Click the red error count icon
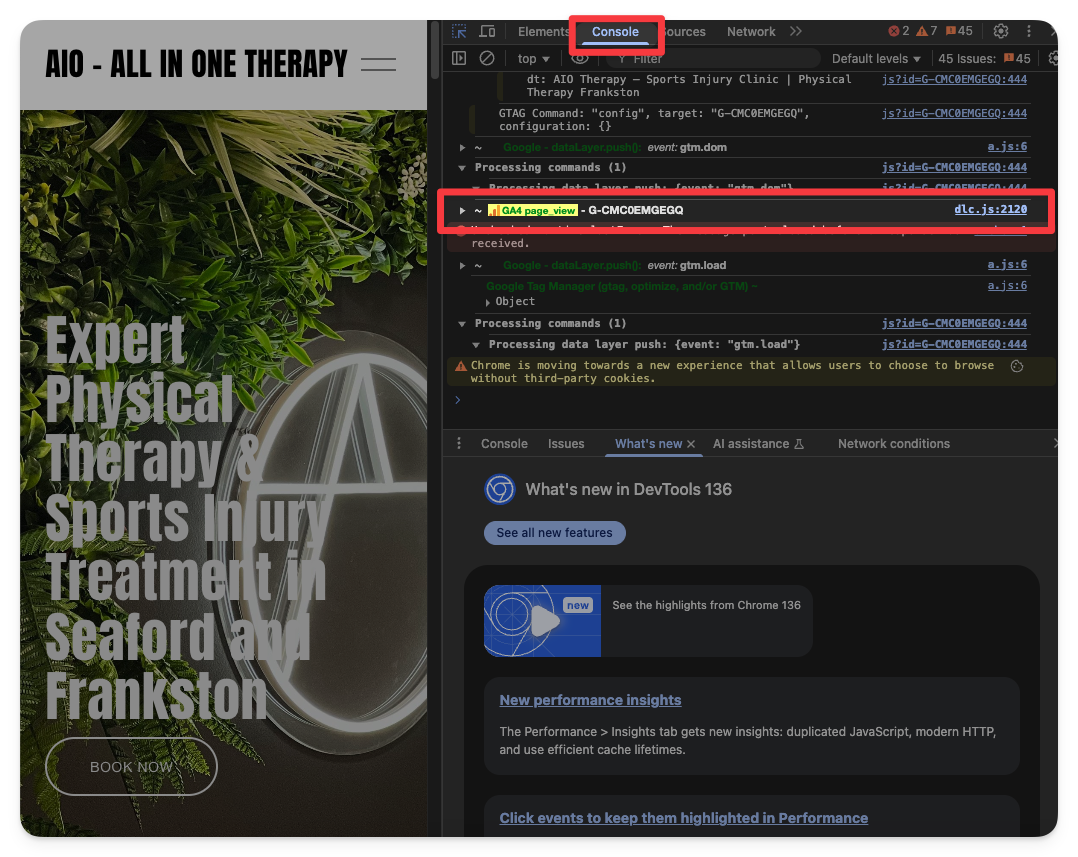1078x857 pixels. [x=899, y=32]
